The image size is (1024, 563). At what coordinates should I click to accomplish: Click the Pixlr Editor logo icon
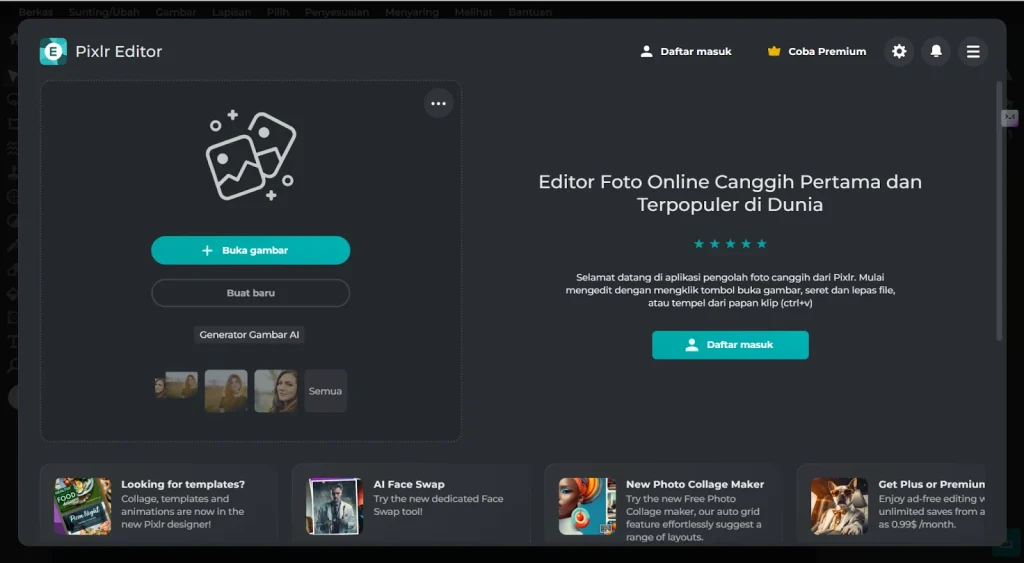click(53, 52)
